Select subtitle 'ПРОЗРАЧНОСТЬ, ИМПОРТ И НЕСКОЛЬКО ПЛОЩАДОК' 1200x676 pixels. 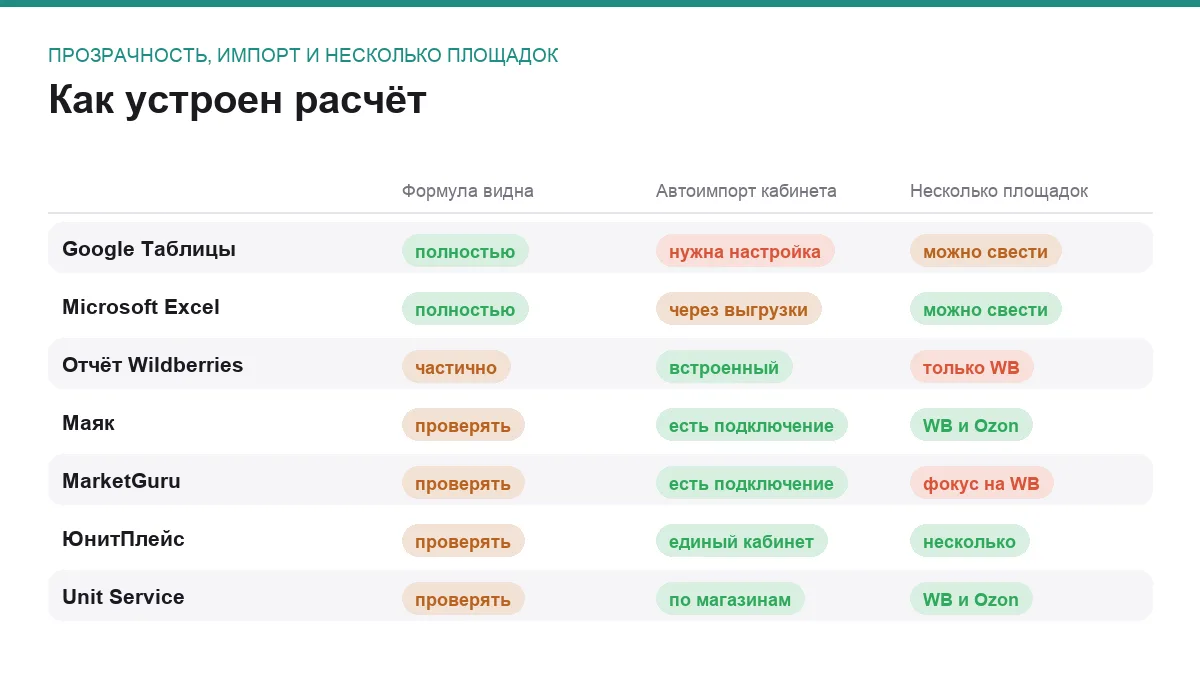(x=303, y=56)
